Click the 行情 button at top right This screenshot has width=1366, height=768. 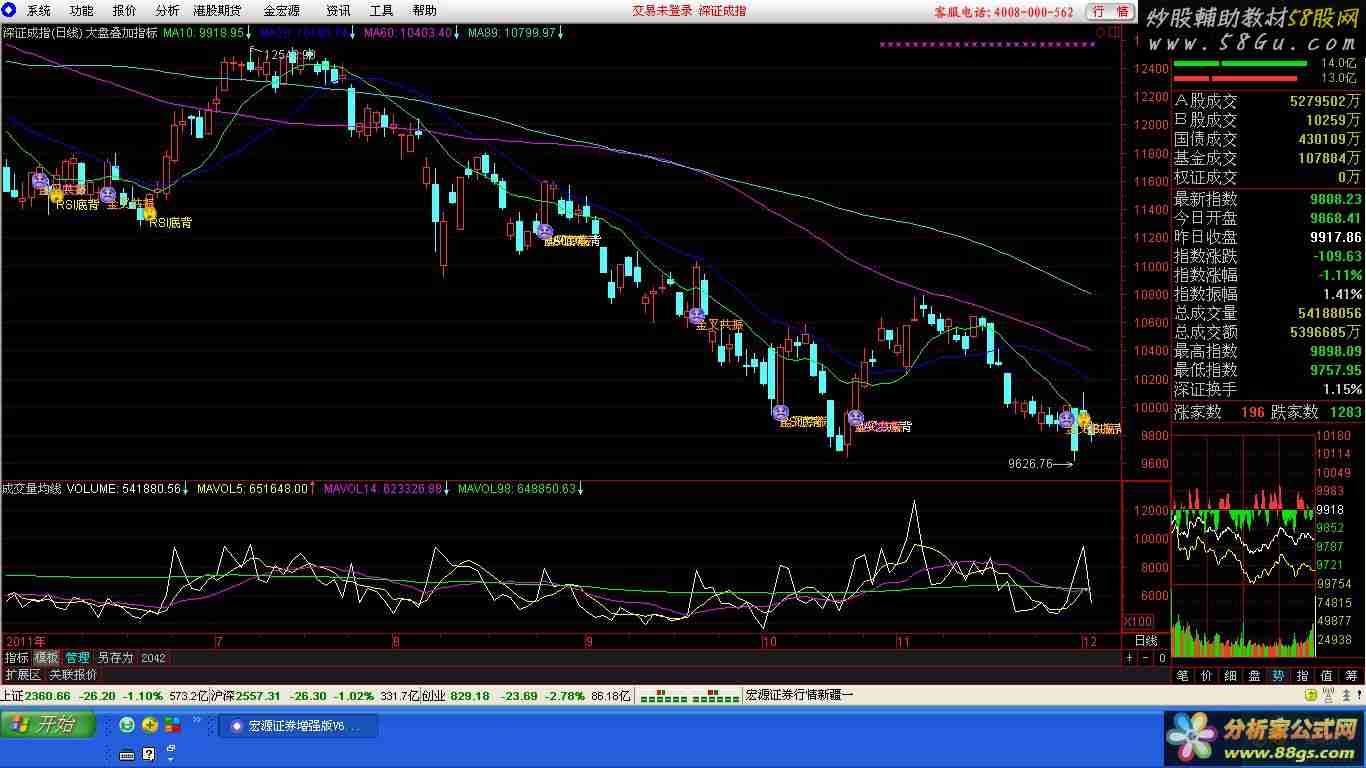coord(1110,11)
